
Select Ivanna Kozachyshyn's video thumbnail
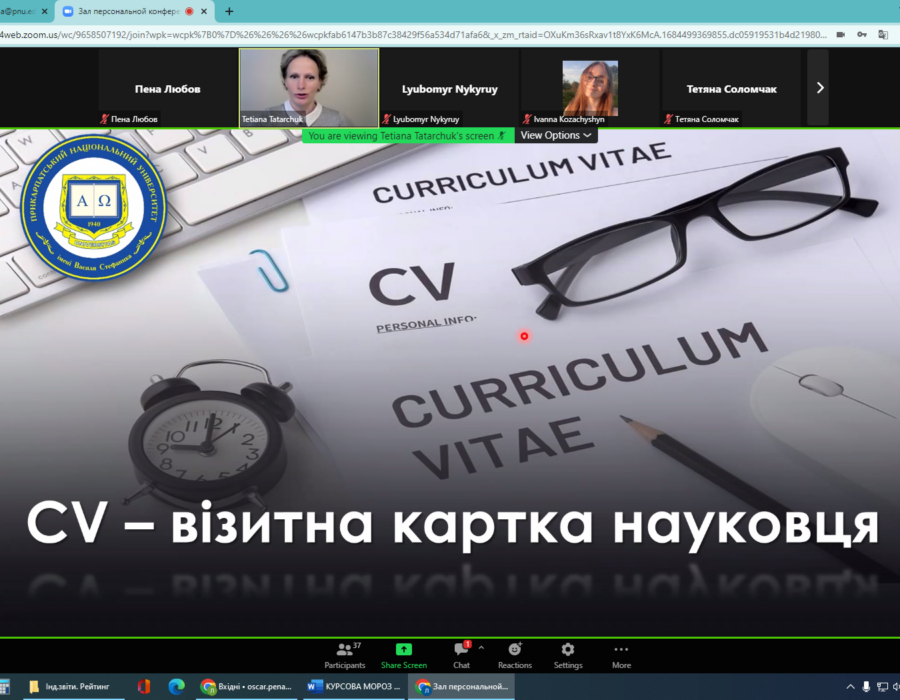tap(590, 88)
